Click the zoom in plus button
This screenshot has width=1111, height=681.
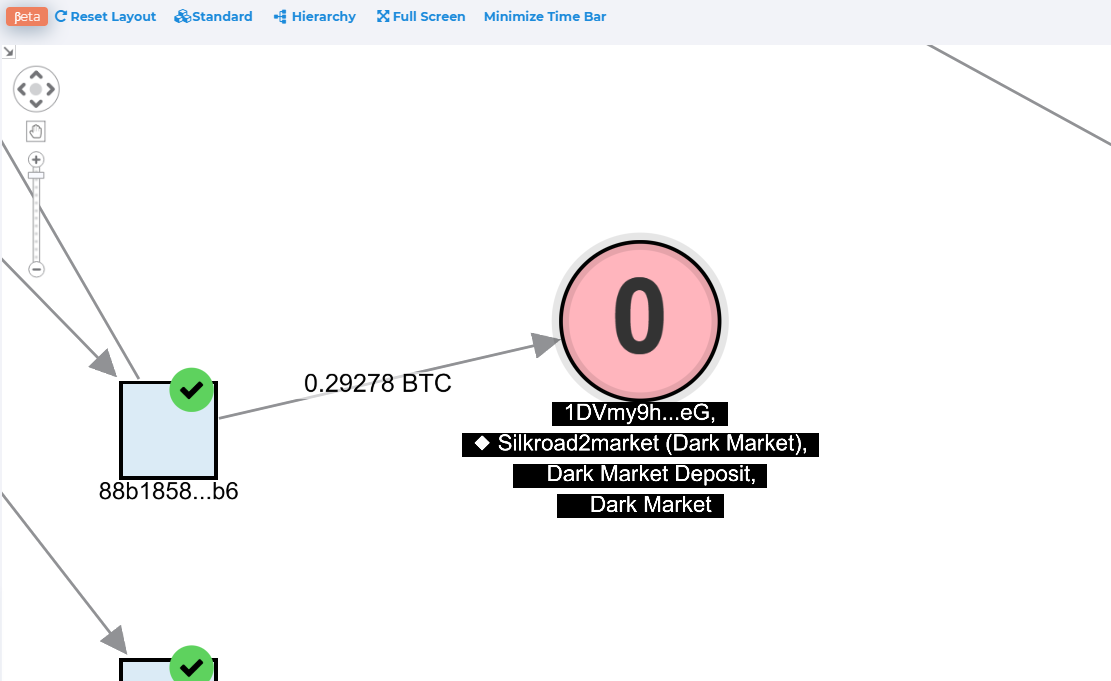pos(36,159)
